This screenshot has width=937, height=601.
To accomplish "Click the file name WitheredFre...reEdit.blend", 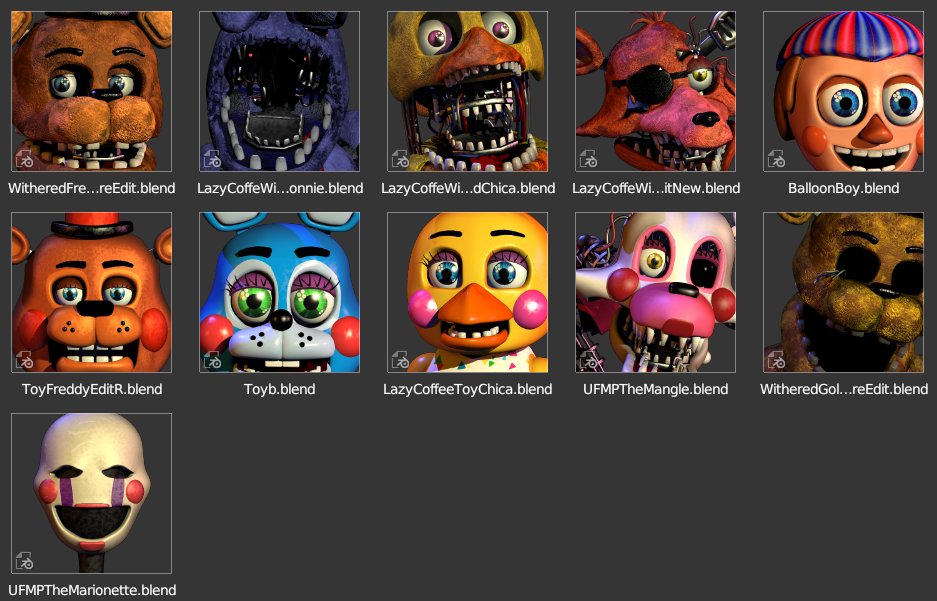I will [x=91, y=188].
